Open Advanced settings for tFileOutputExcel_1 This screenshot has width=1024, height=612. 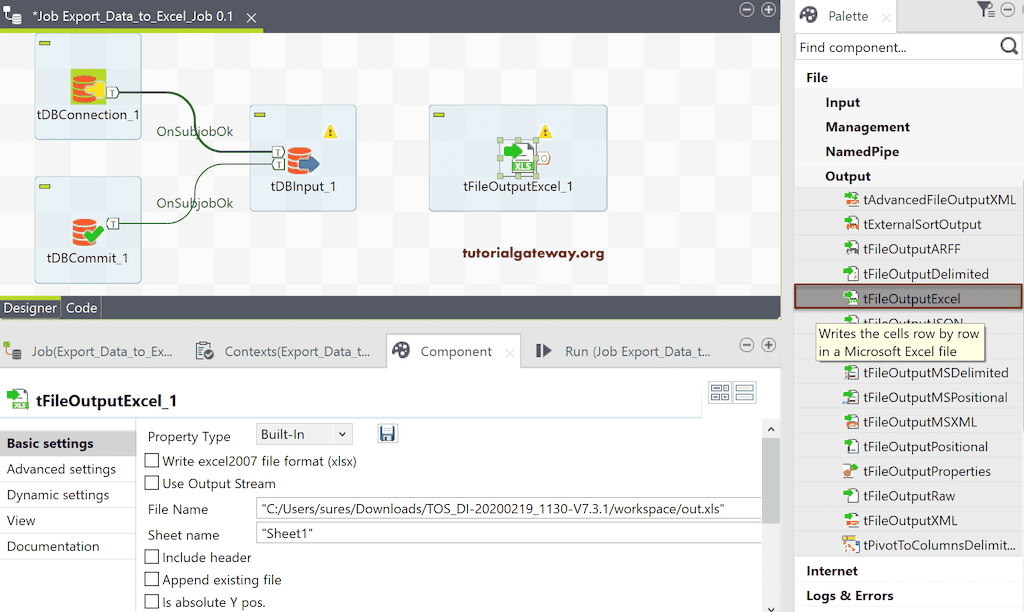tap(62, 468)
